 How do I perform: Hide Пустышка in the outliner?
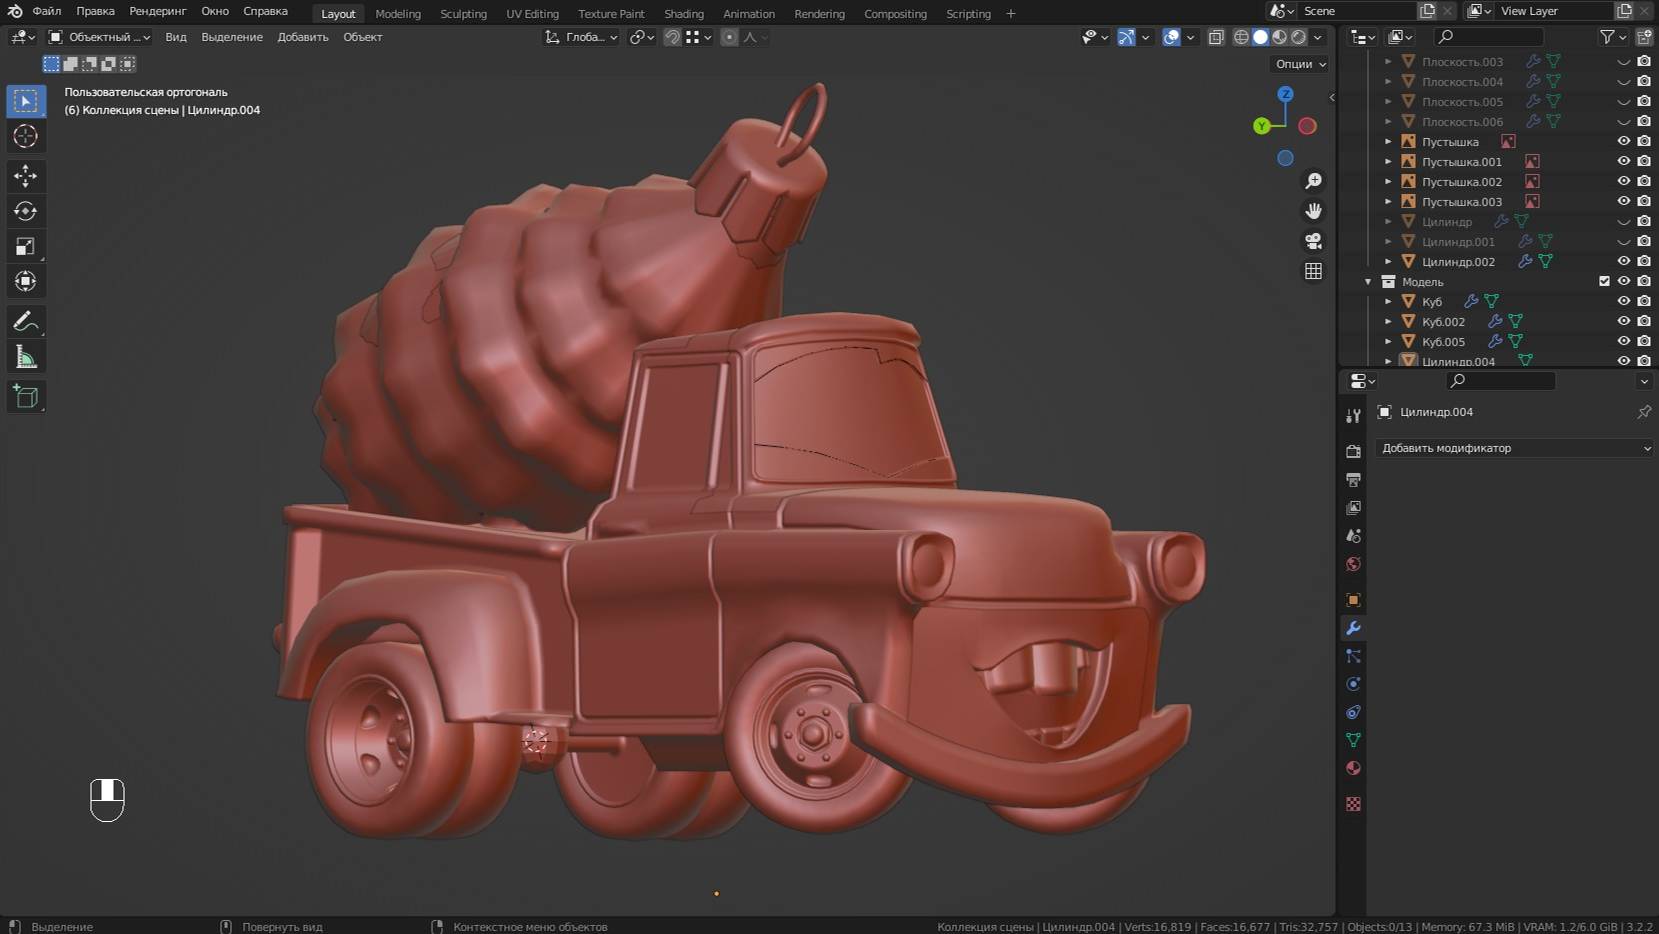1624,141
